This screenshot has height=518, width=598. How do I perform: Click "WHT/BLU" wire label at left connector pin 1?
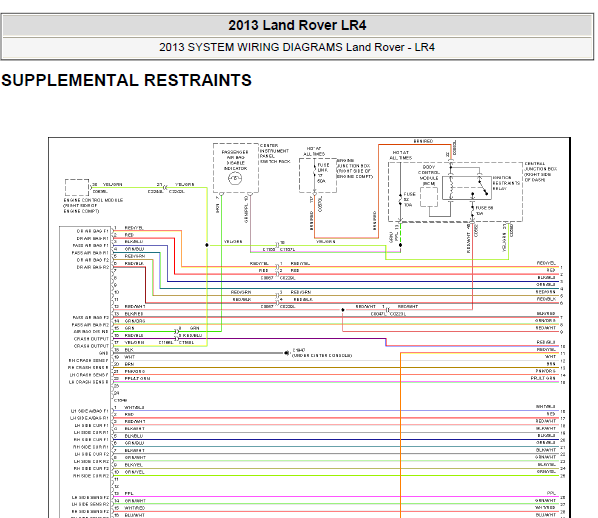tap(134, 407)
